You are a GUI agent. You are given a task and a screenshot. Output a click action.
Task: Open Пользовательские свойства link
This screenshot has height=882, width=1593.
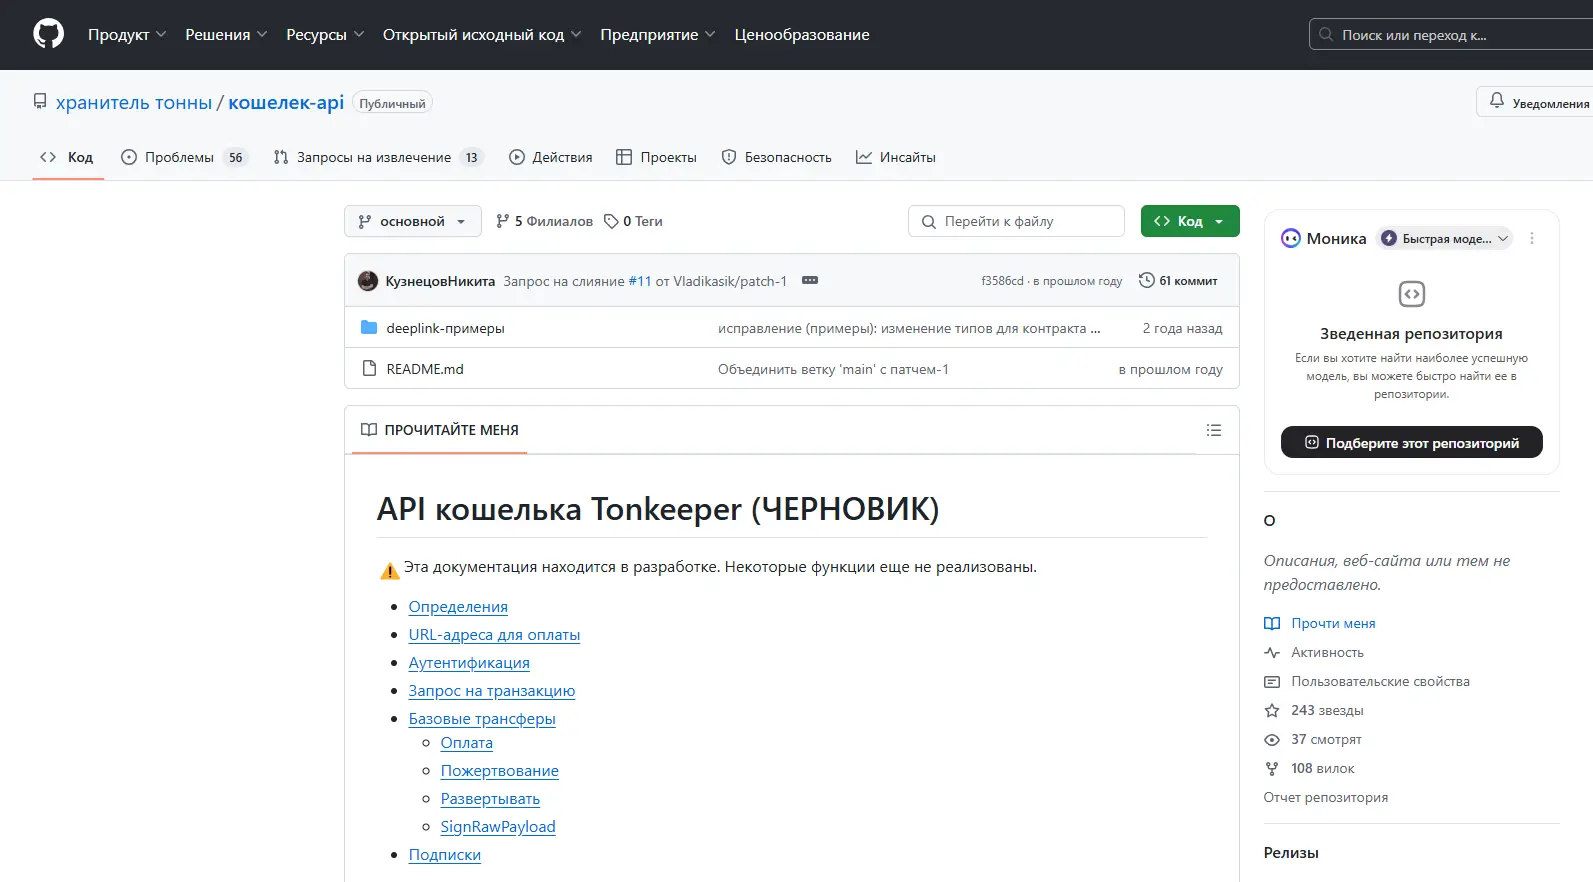pos(1367,681)
